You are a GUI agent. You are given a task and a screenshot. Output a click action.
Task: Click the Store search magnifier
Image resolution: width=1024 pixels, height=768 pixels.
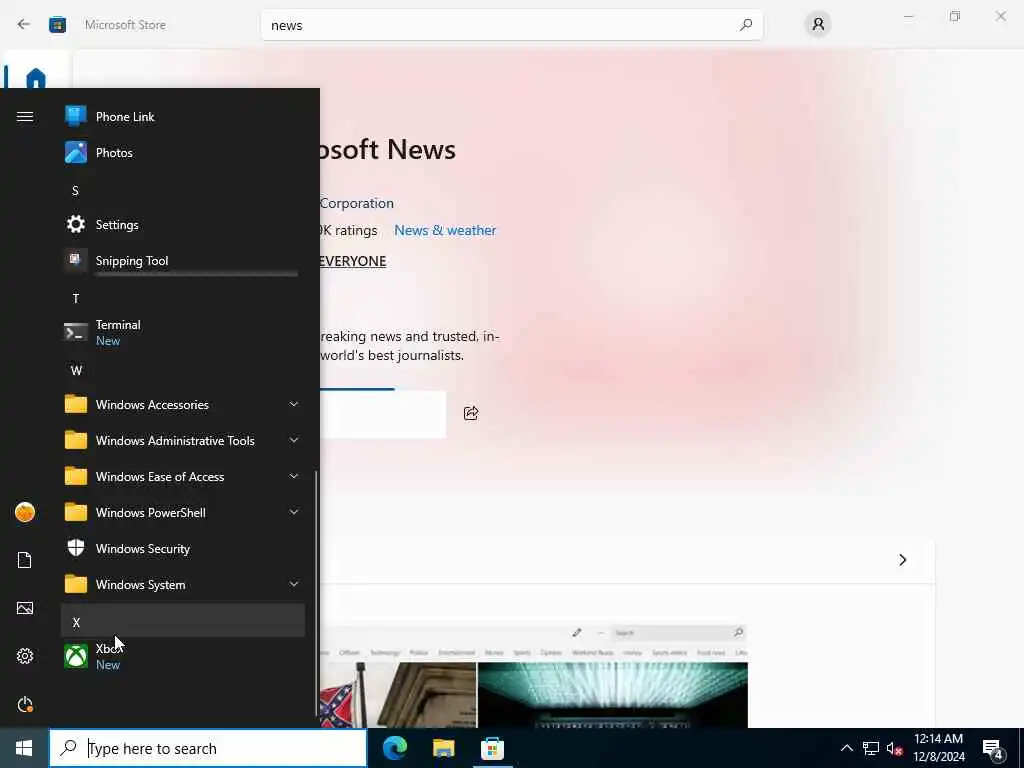click(746, 25)
